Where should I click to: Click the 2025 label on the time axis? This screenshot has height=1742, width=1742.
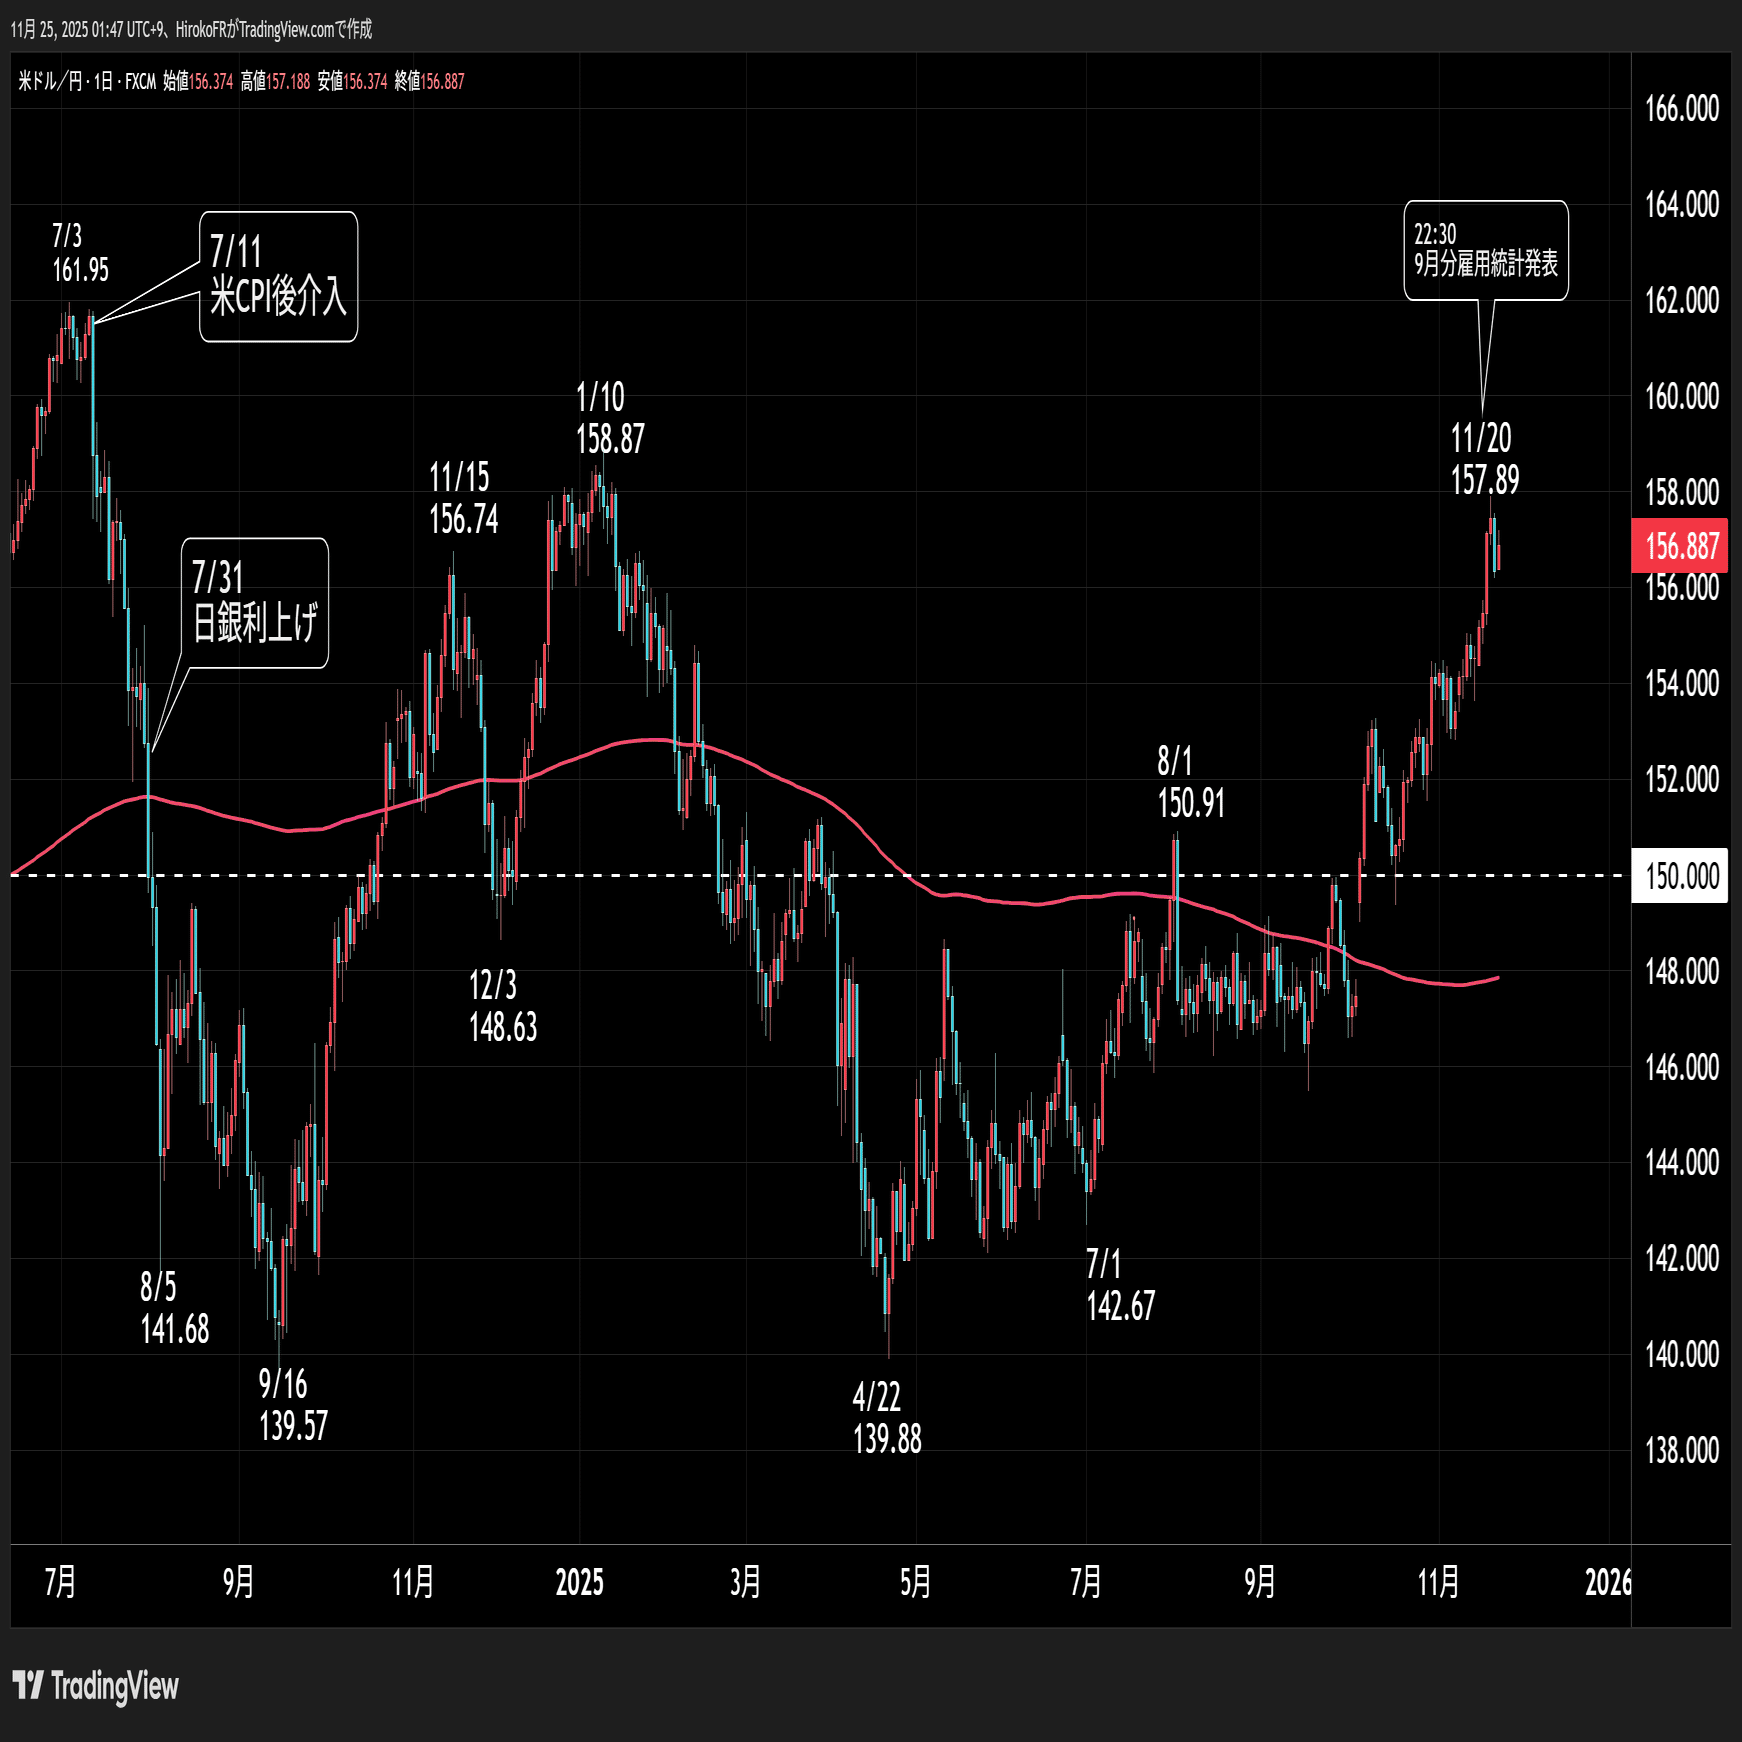[579, 1582]
